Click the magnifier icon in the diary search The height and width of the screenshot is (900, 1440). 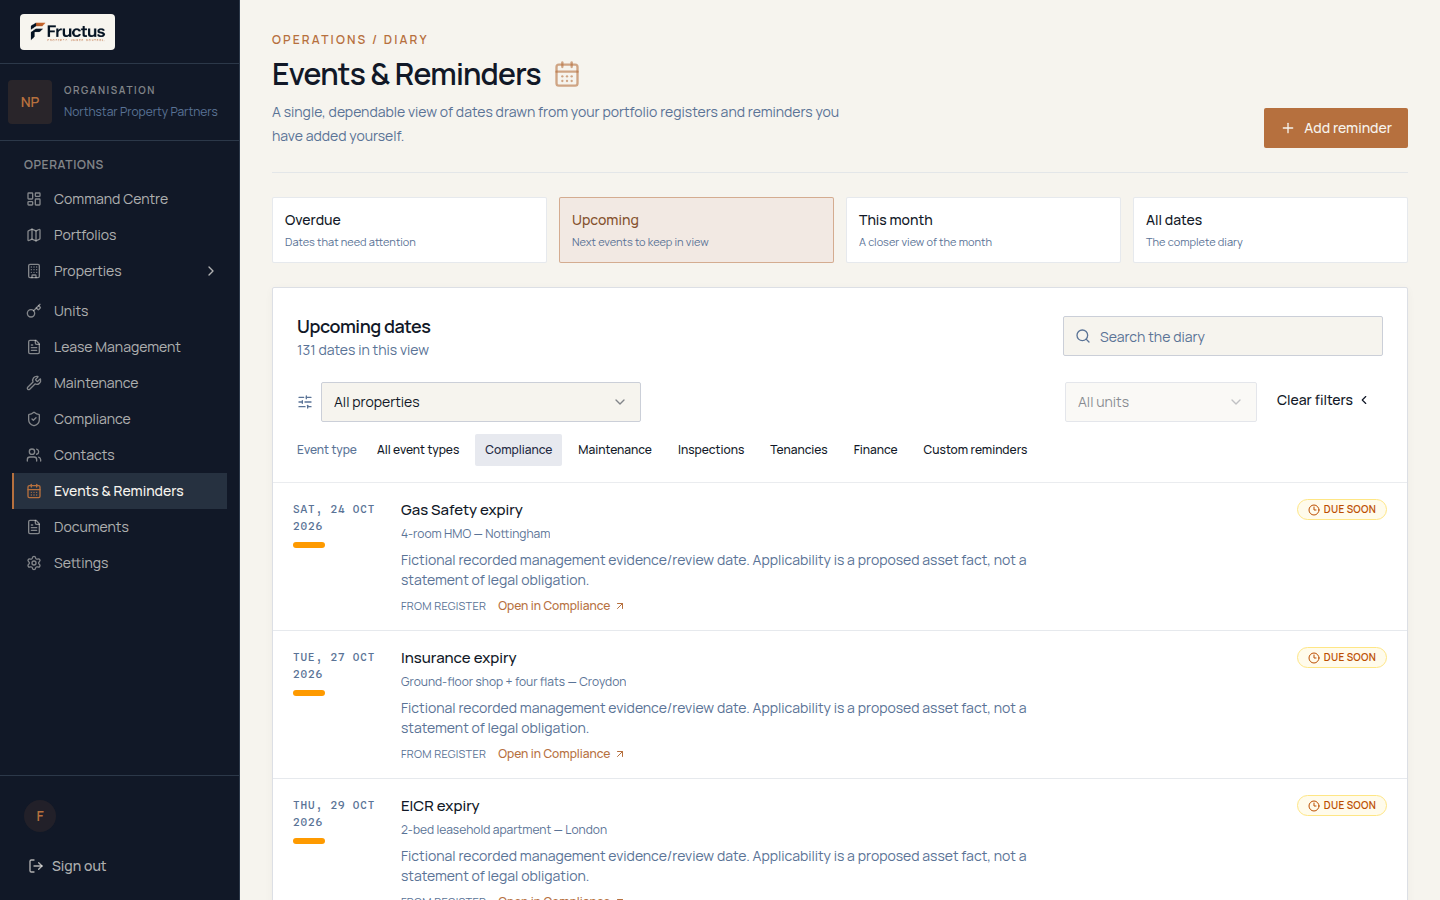1083,337
